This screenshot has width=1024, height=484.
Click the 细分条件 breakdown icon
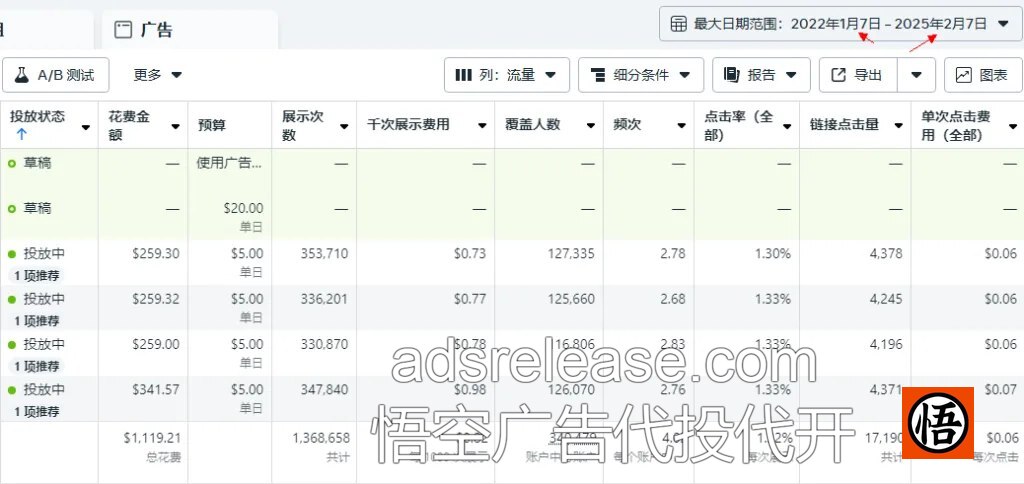pyautogui.click(x=597, y=75)
